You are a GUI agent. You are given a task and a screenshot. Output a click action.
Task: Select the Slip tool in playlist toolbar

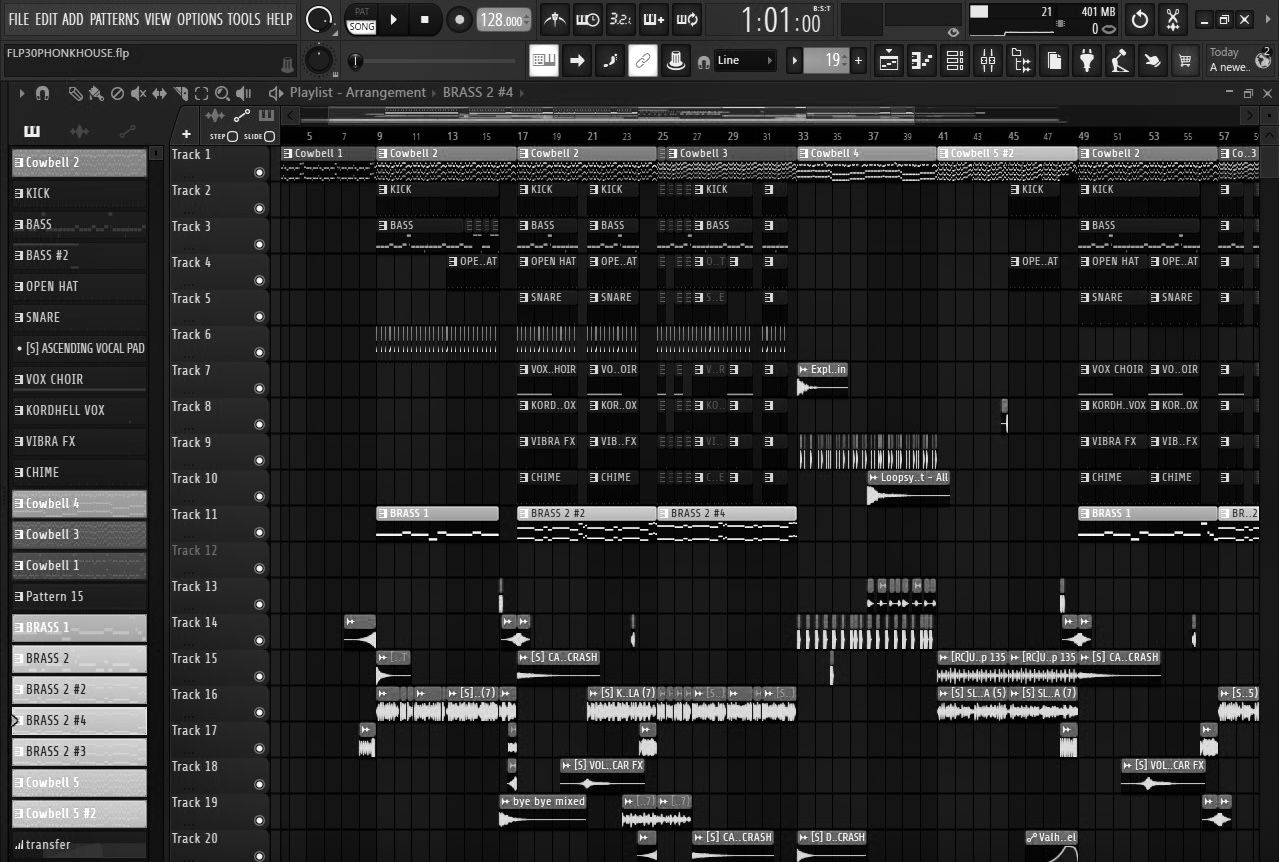[160, 93]
